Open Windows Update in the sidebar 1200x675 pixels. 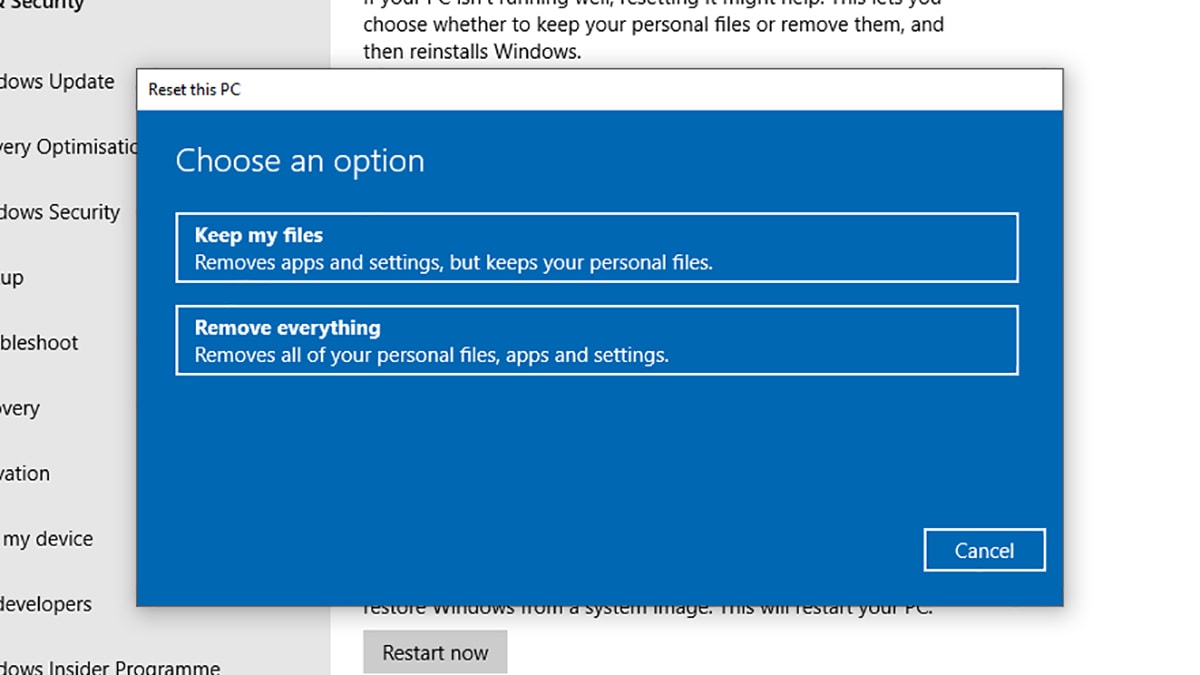tap(58, 82)
